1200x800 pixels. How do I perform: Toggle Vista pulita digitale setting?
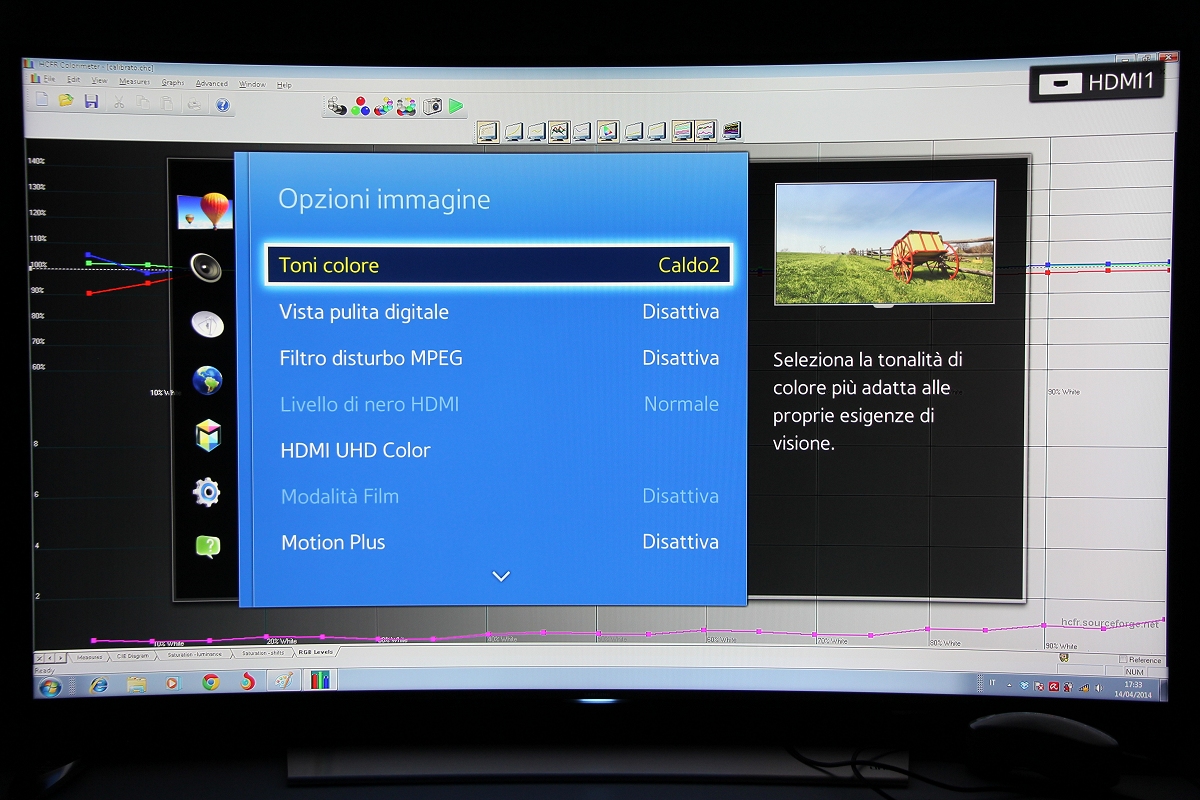(499, 312)
